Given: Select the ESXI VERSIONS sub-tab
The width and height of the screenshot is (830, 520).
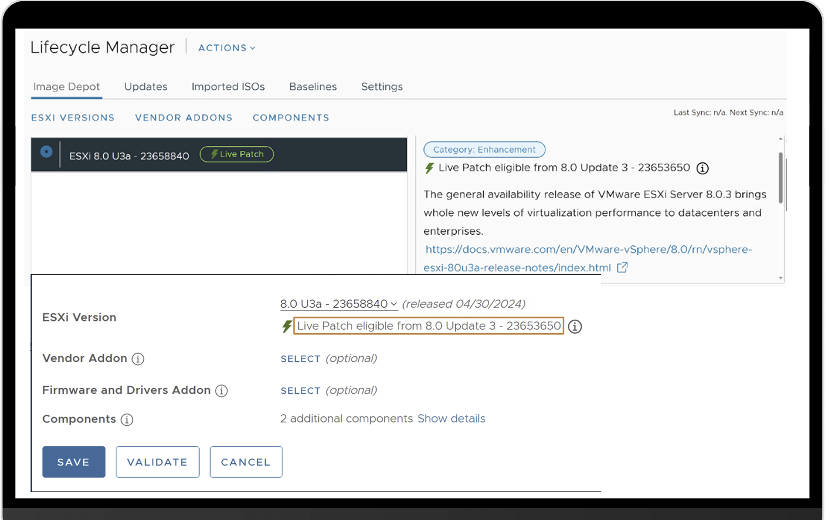Looking at the screenshot, I should 73,118.
